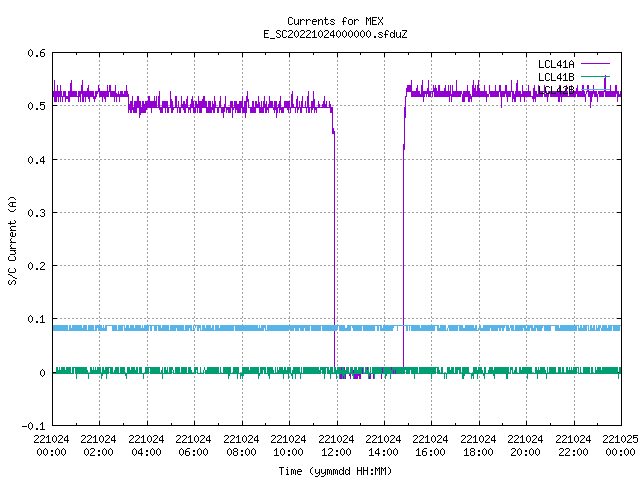Click the x-axis tick 221024 20:00
Image resolution: width=640 pixels, height=480 pixels.
coord(525,445)
